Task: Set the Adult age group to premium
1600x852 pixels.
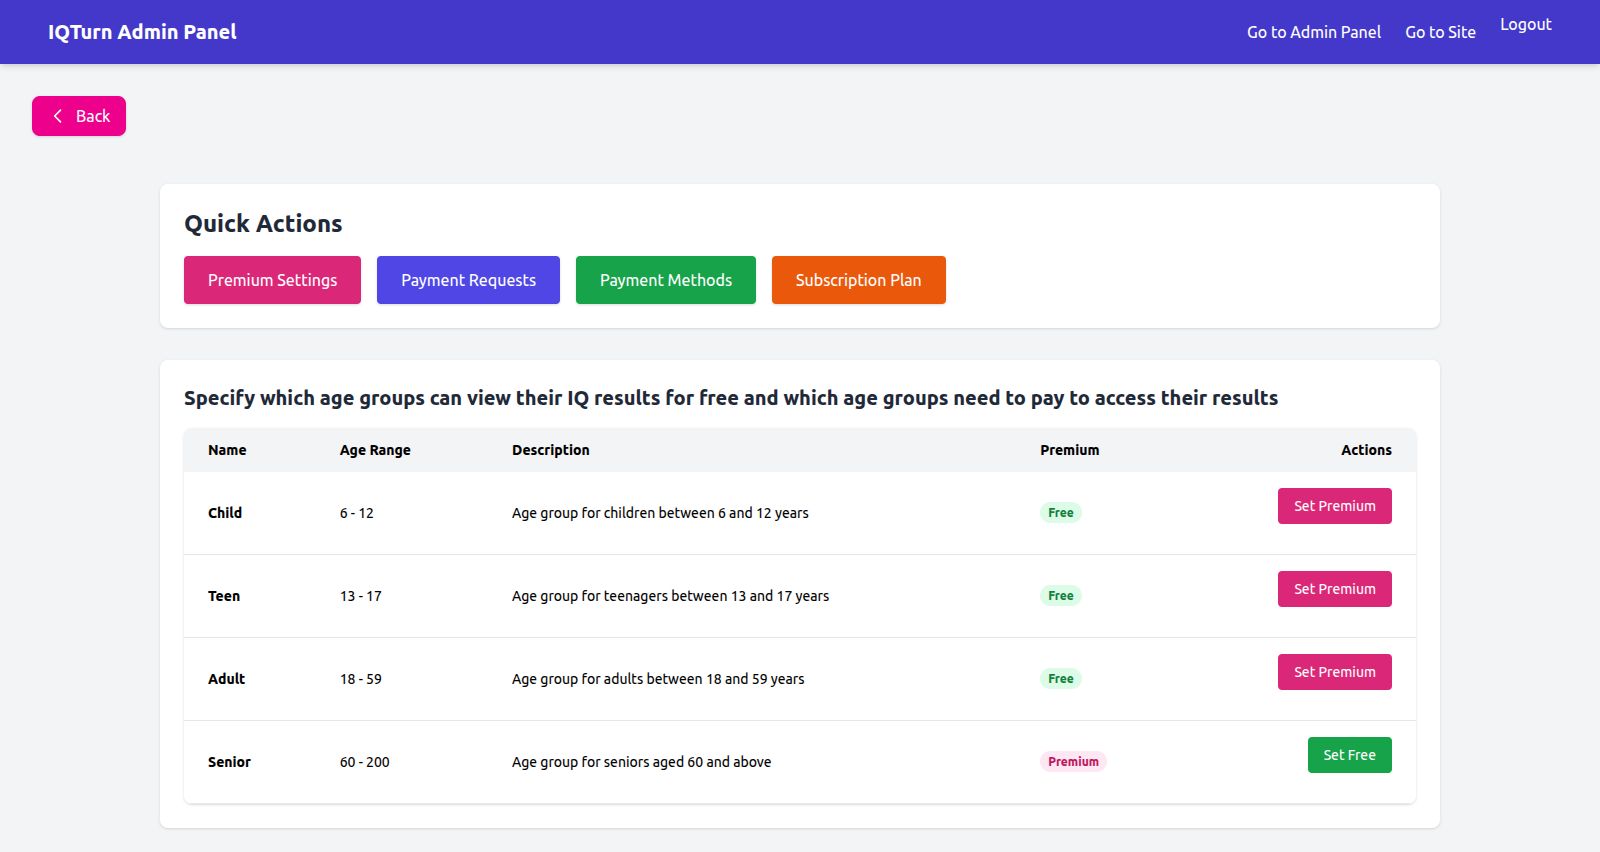Action: click(x=1334, y=672)
